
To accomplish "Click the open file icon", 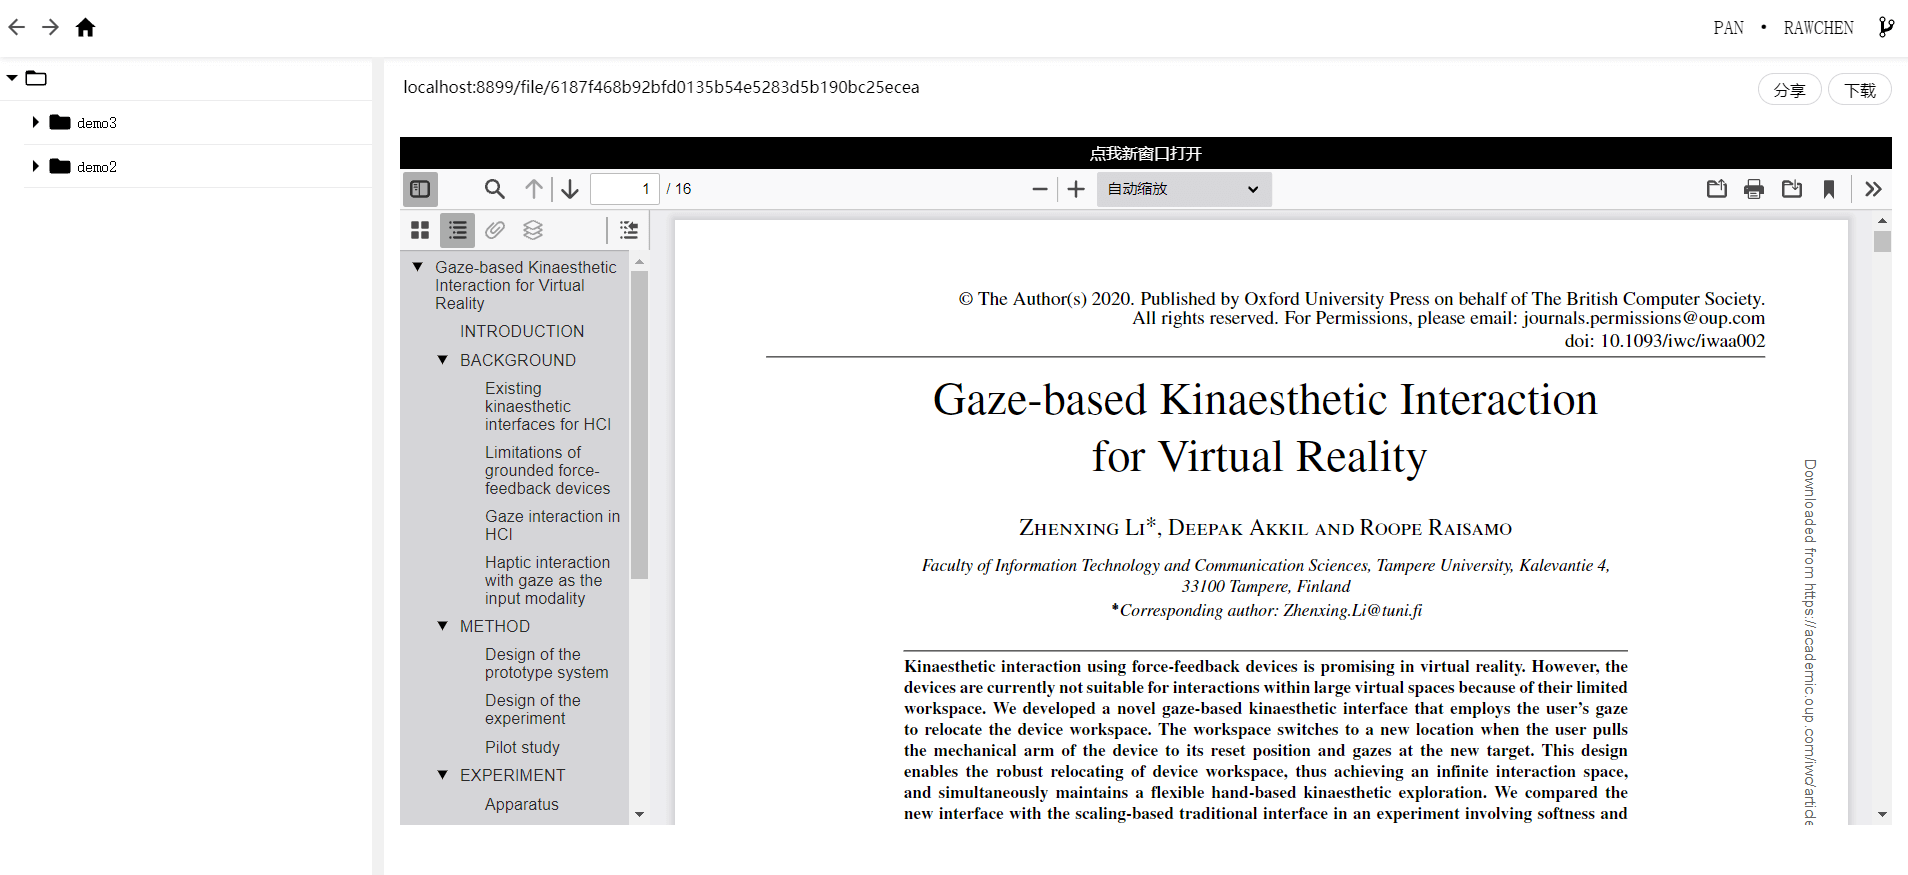I will click(1717, 188).
